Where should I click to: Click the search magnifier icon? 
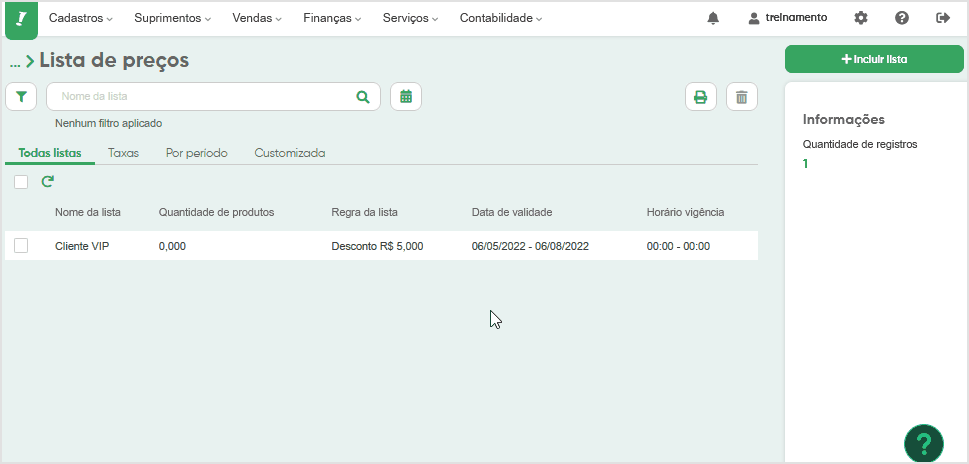pyautogui.click(x=363, y=97)
